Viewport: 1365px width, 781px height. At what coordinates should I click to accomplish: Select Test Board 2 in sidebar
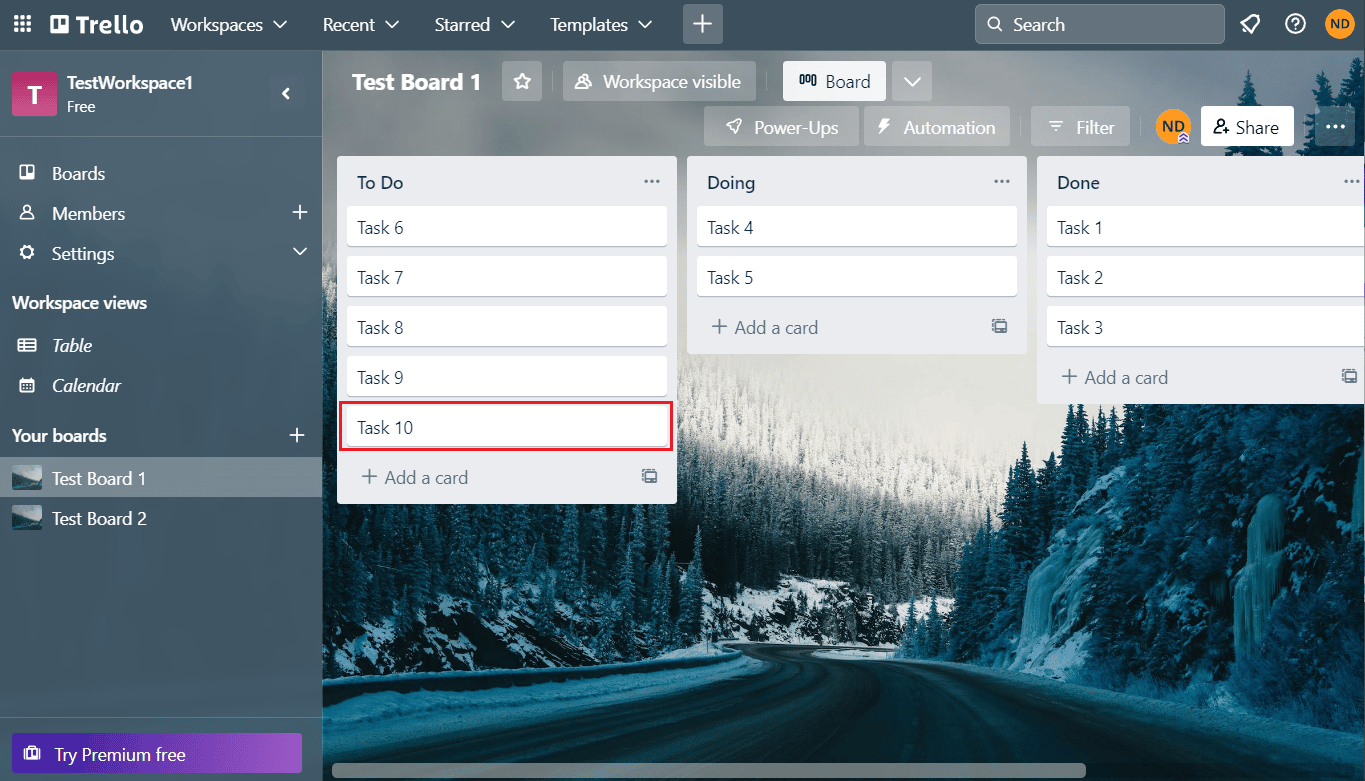(x=161, y=518)
